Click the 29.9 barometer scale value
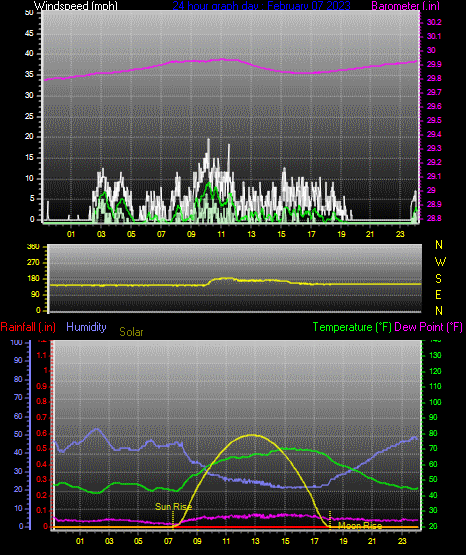This screenshot has width=466, height=555. [x=434, y=64]
